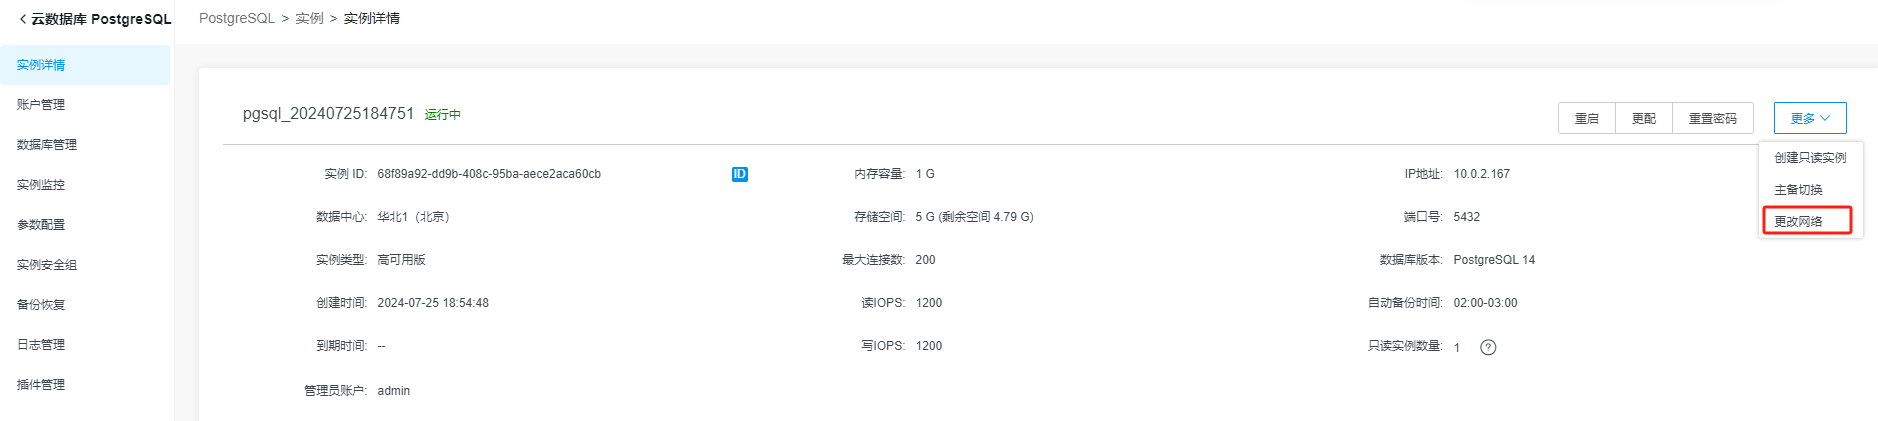Click the 重置密码 button
This screenshot has height=421, width=1878.
coord(1712,118)
